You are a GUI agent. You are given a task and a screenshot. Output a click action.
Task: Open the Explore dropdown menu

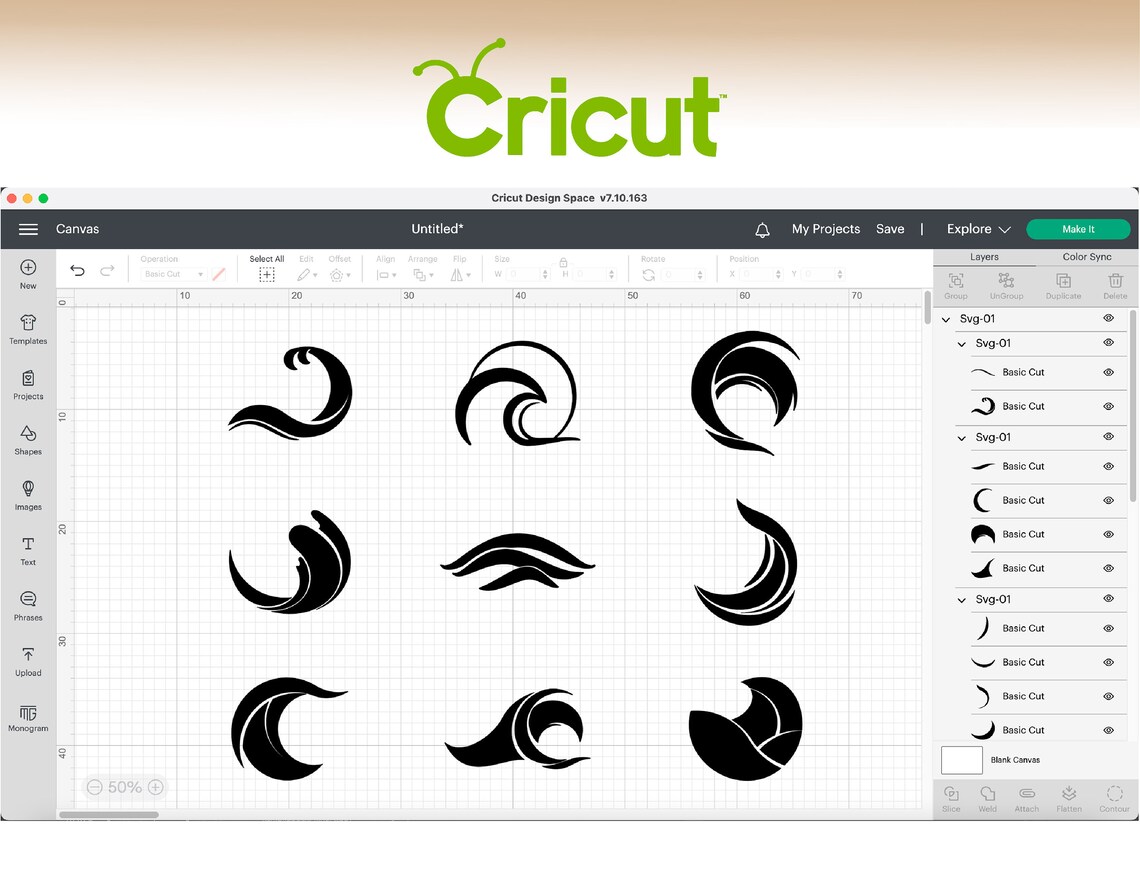[977, 229]
